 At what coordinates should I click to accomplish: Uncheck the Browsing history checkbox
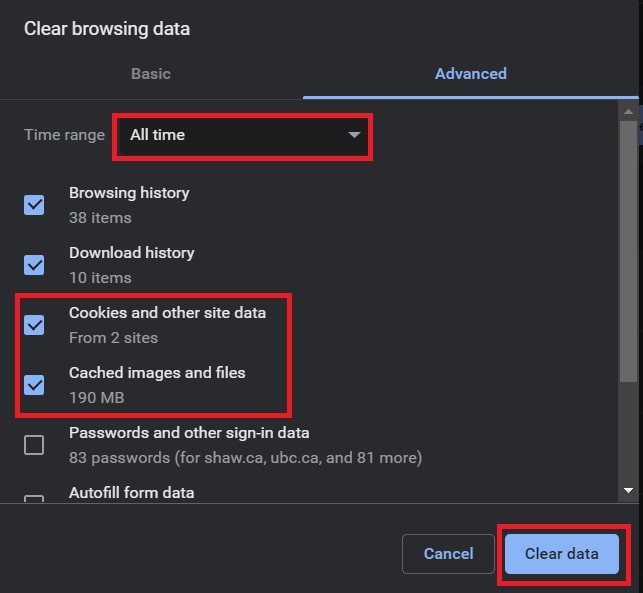(x=34, y=205)
